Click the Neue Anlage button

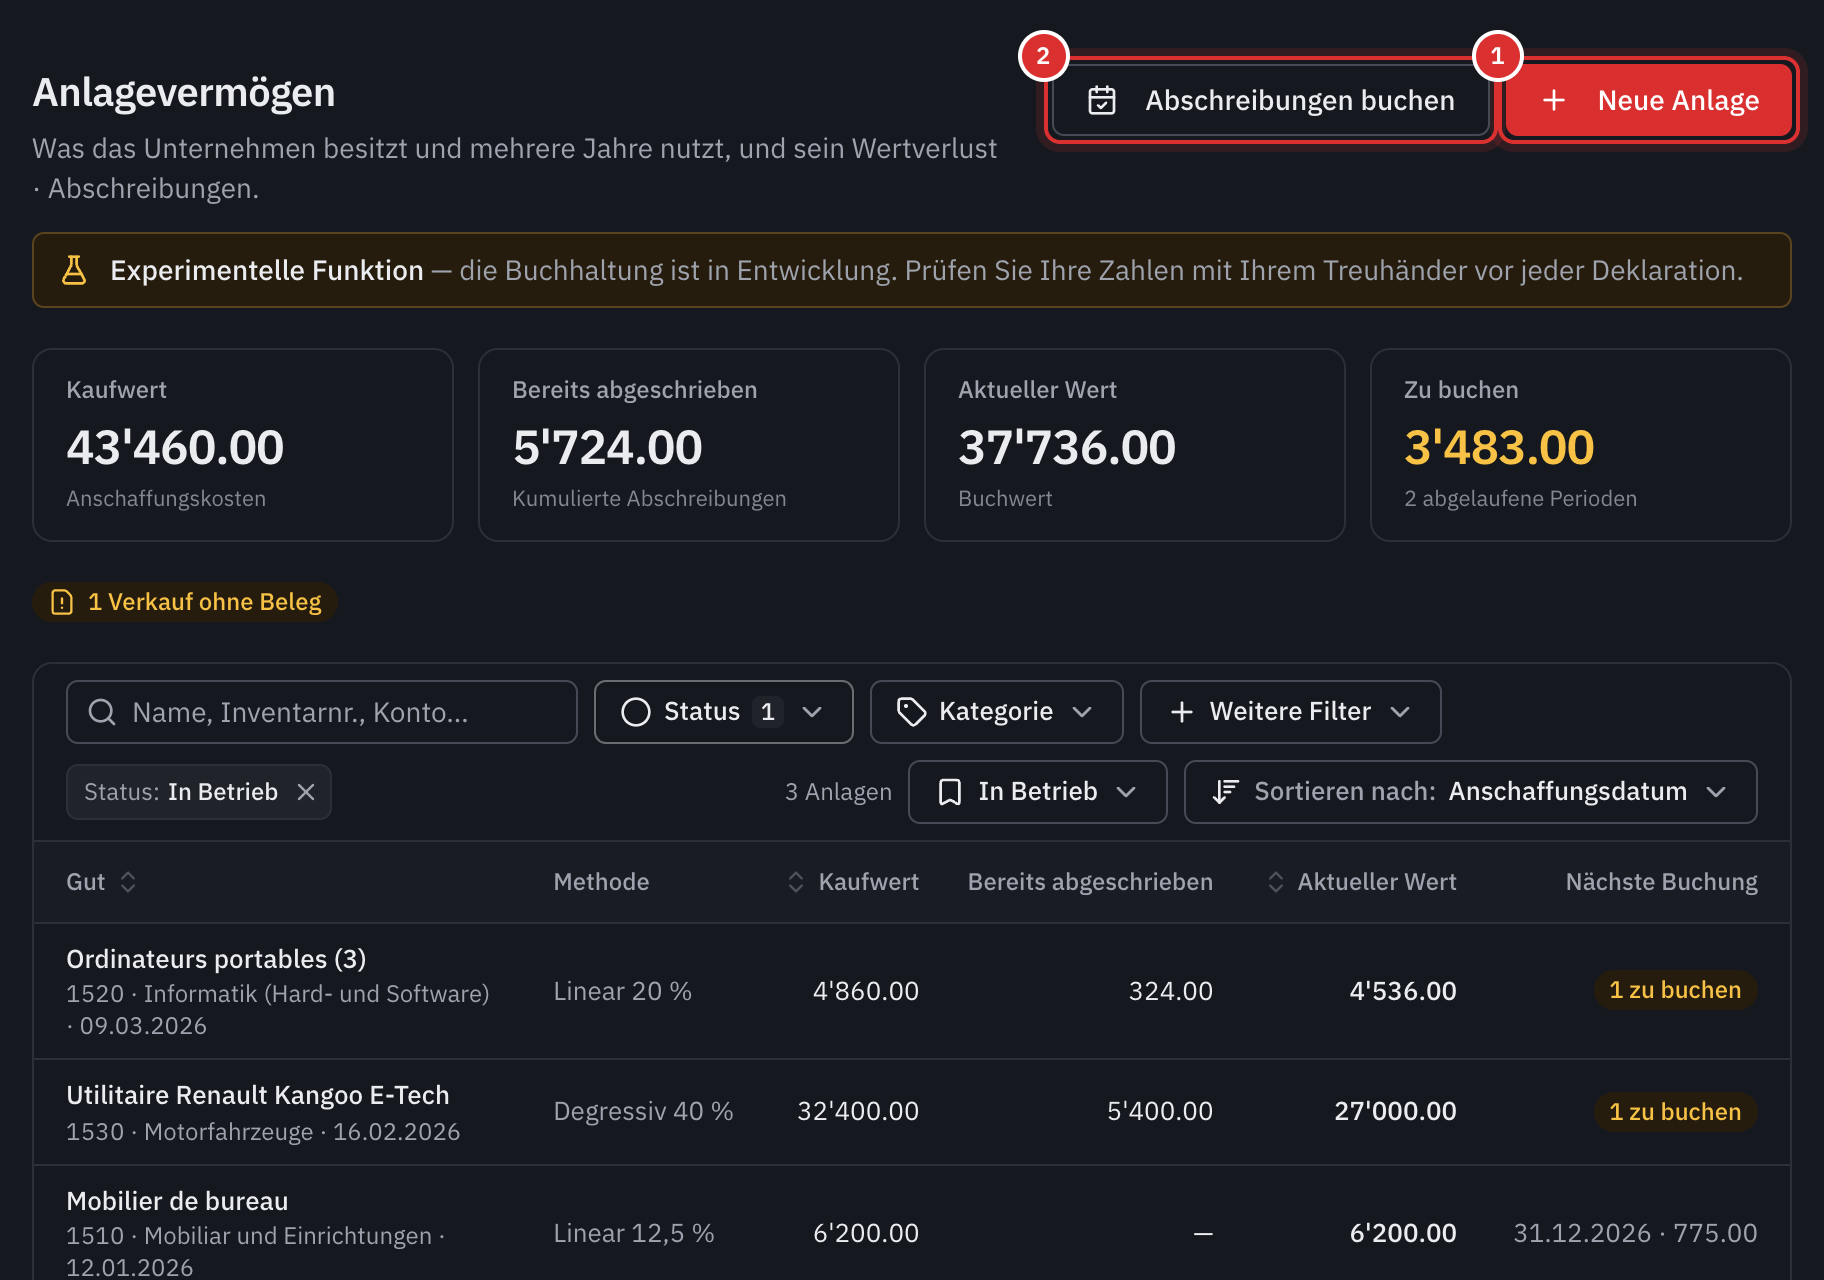coord(1649,100)
